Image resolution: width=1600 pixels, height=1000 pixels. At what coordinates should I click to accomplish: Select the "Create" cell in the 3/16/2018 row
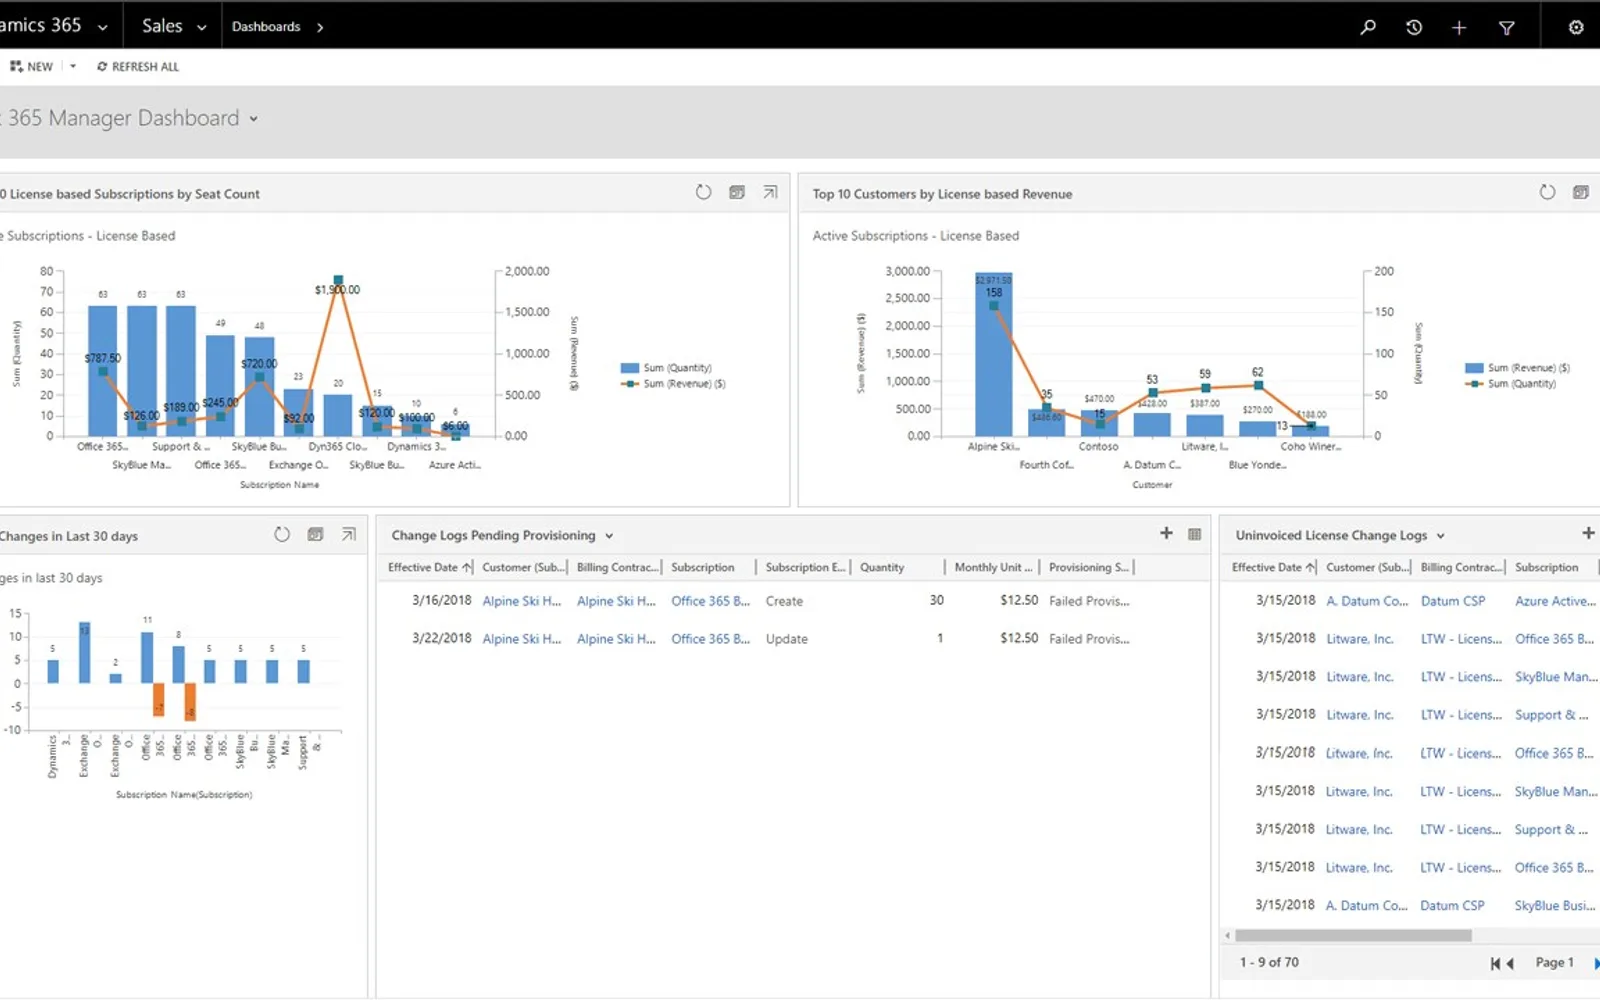coord(784,601)
